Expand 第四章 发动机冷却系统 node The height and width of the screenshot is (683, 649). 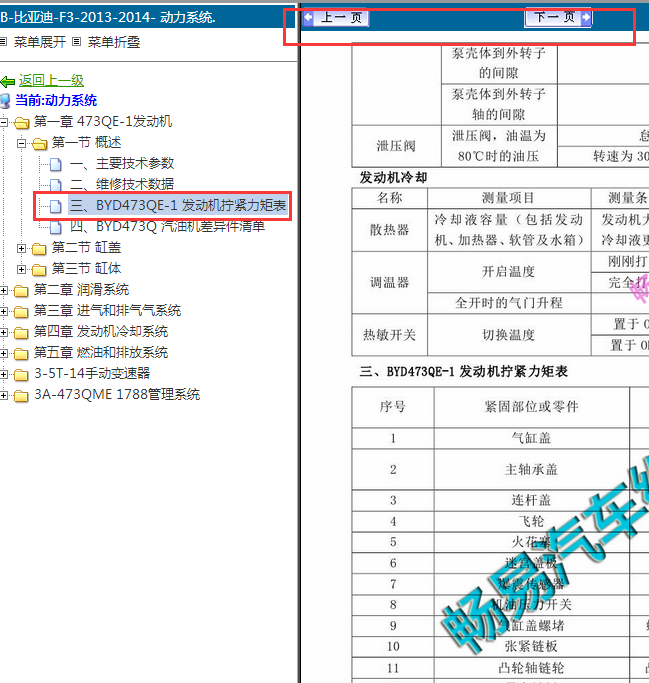pos(3,332)
